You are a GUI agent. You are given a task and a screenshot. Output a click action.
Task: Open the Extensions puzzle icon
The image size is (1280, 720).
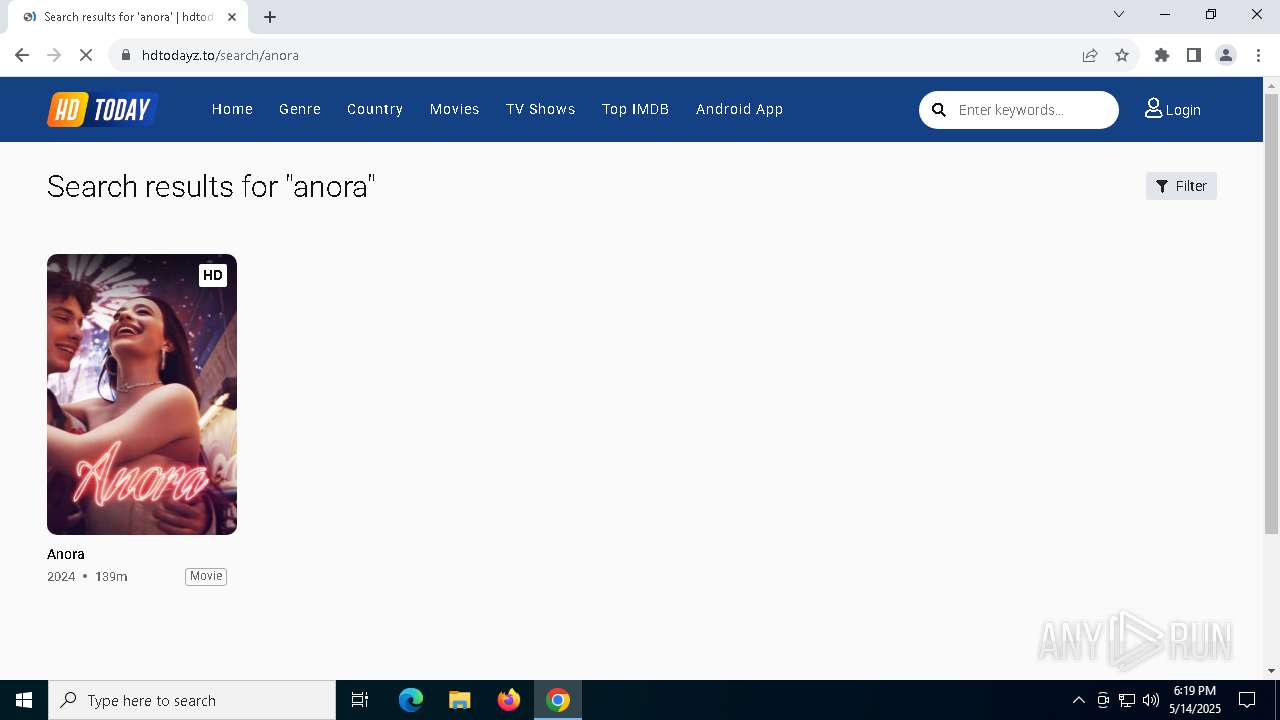pyautogui.click(x=1162, y=55)
